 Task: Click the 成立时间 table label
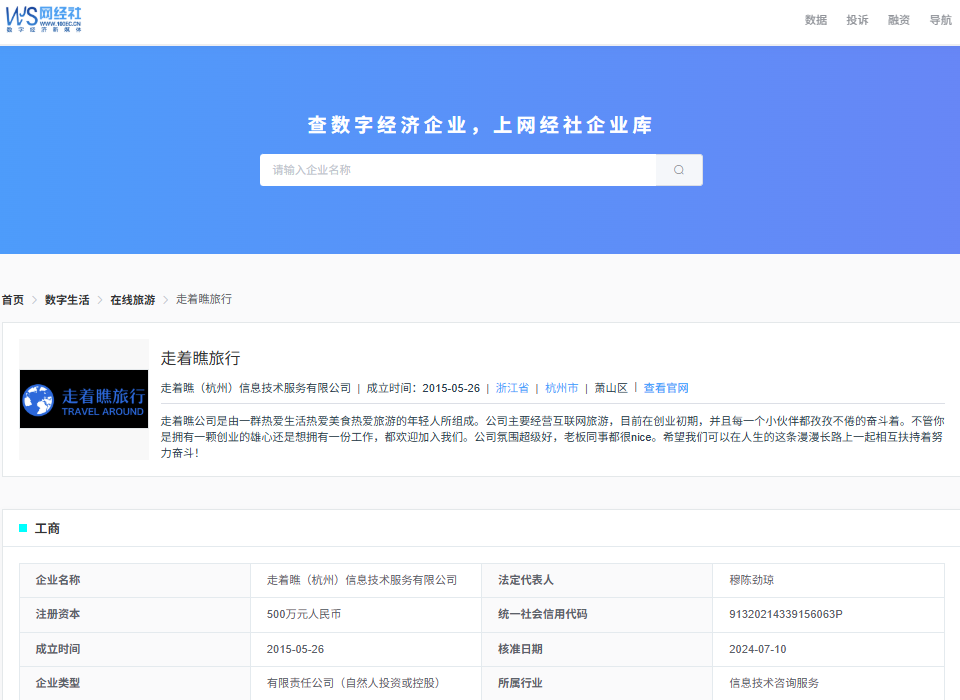(58, 649)
